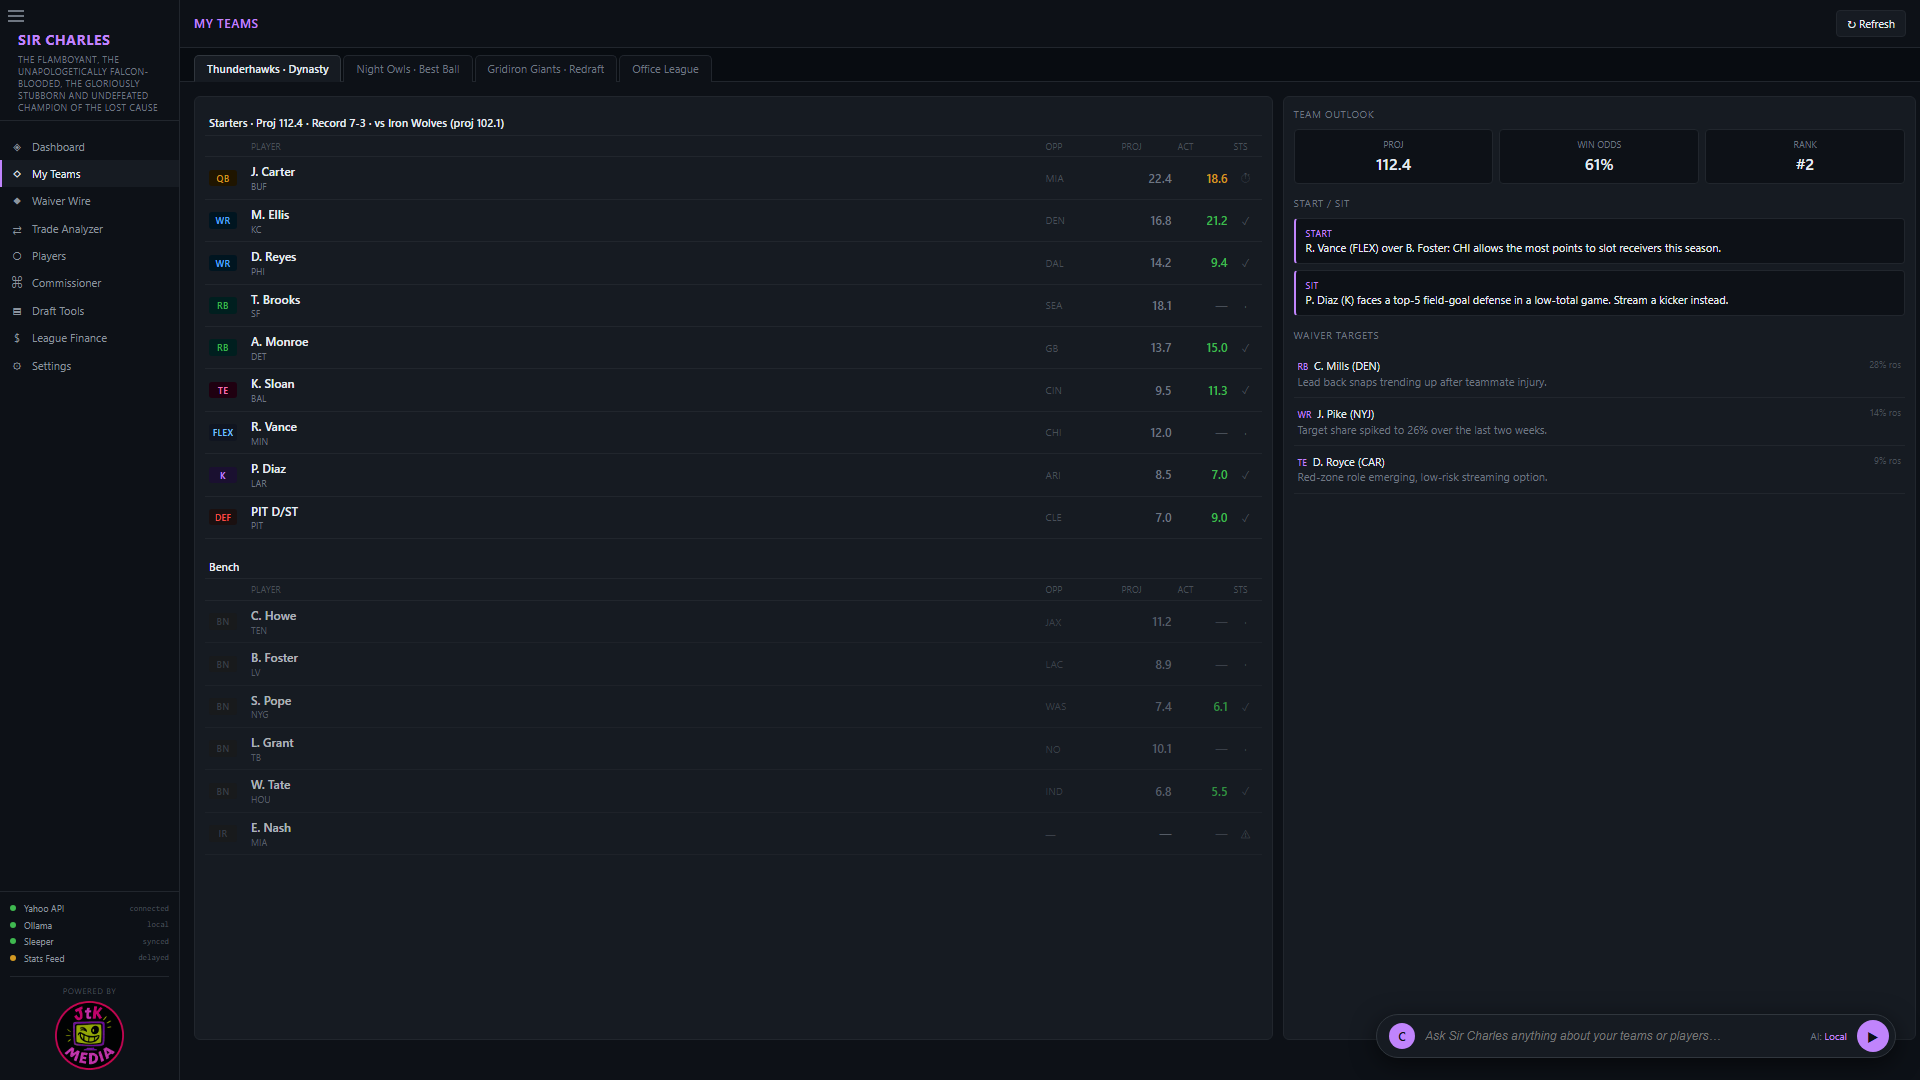The height and width of the screenshot is (1080, 1920).
Task: Click the Sleeper synced status entry
Action: [x=89, y=942]
